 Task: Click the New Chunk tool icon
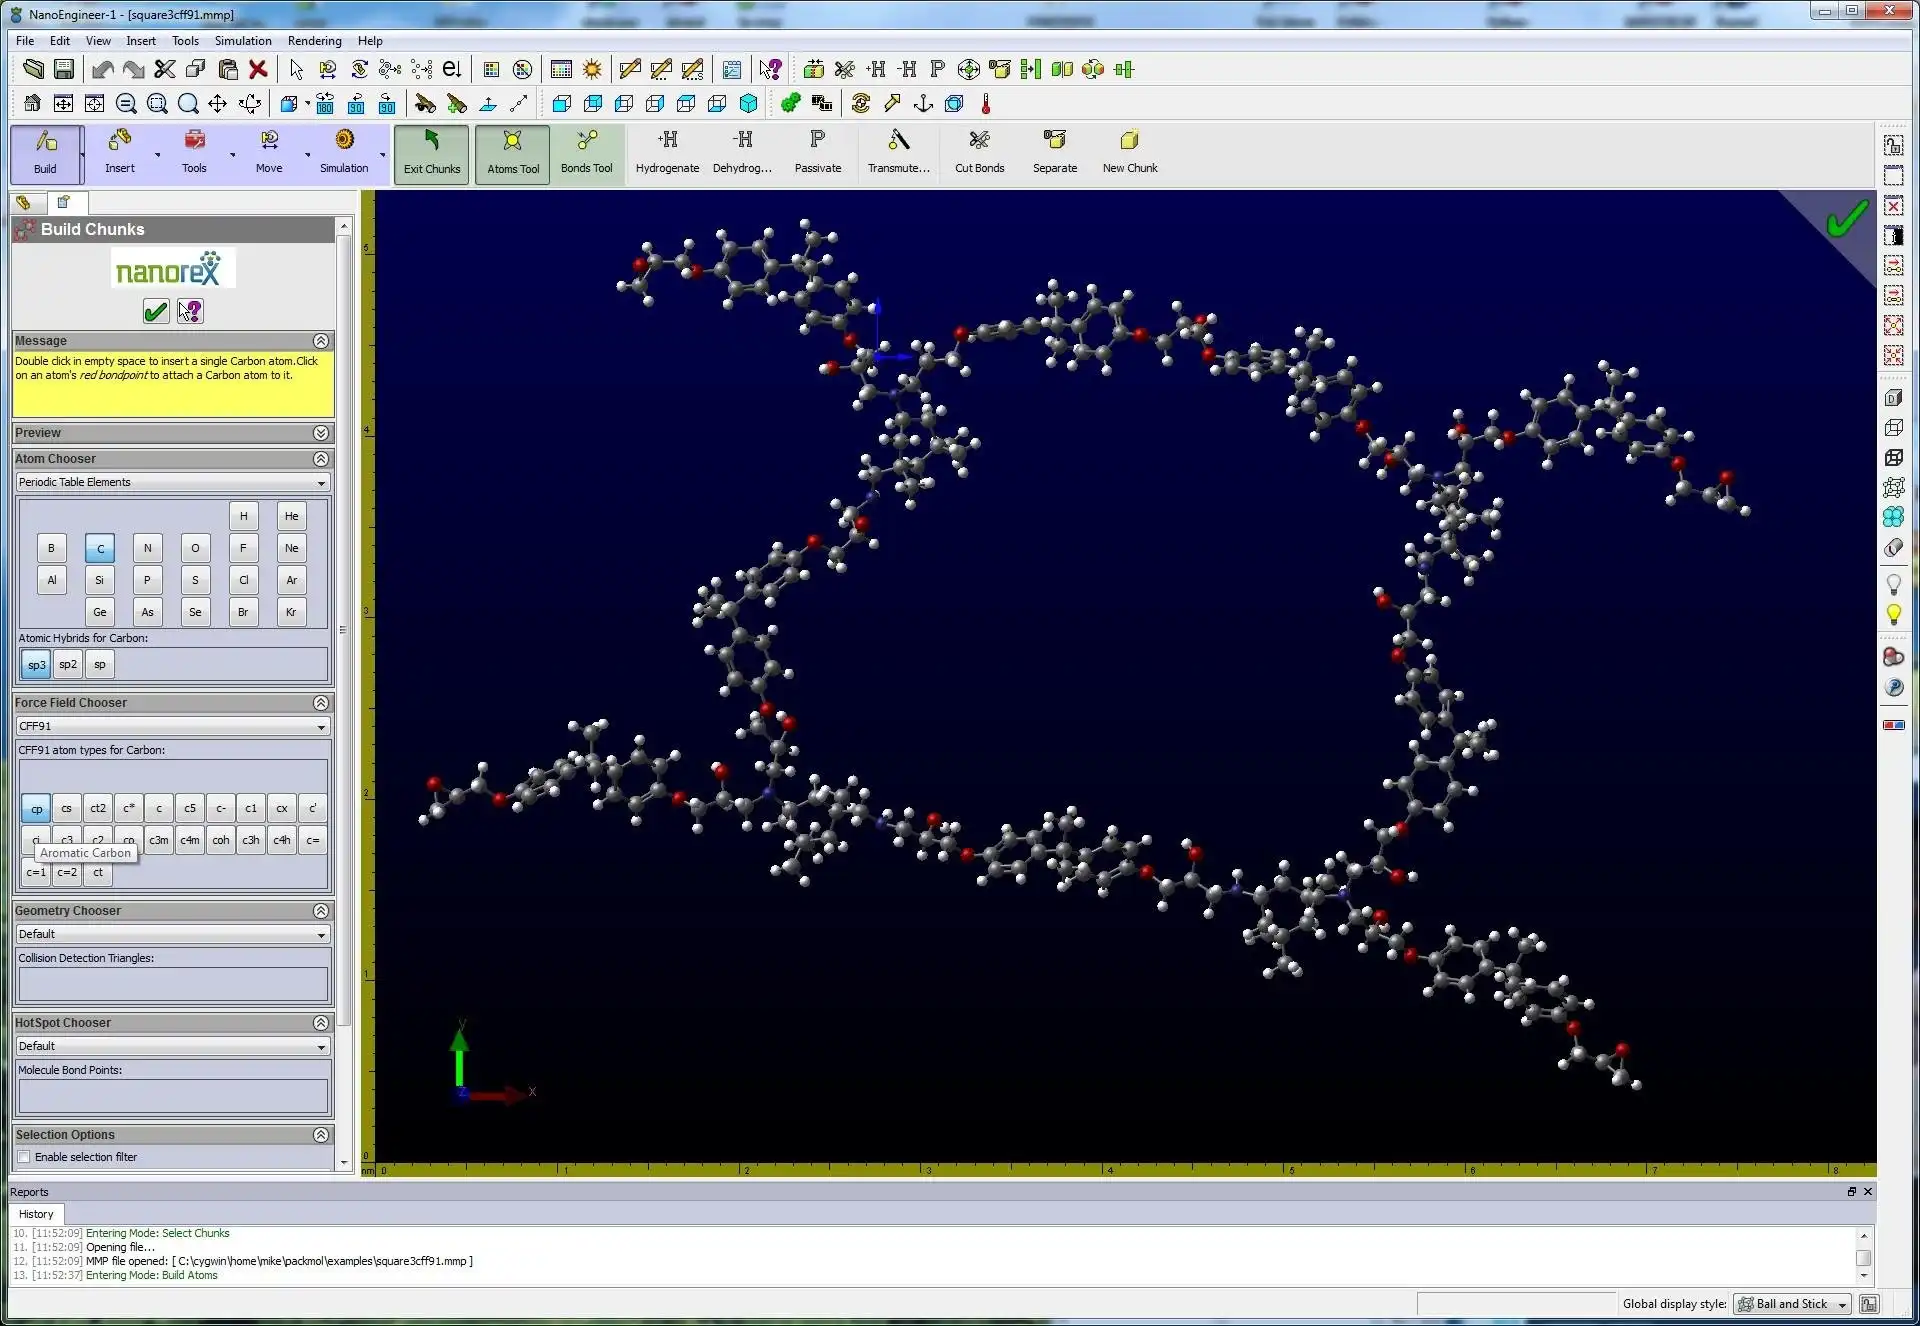coord(1129,139)
